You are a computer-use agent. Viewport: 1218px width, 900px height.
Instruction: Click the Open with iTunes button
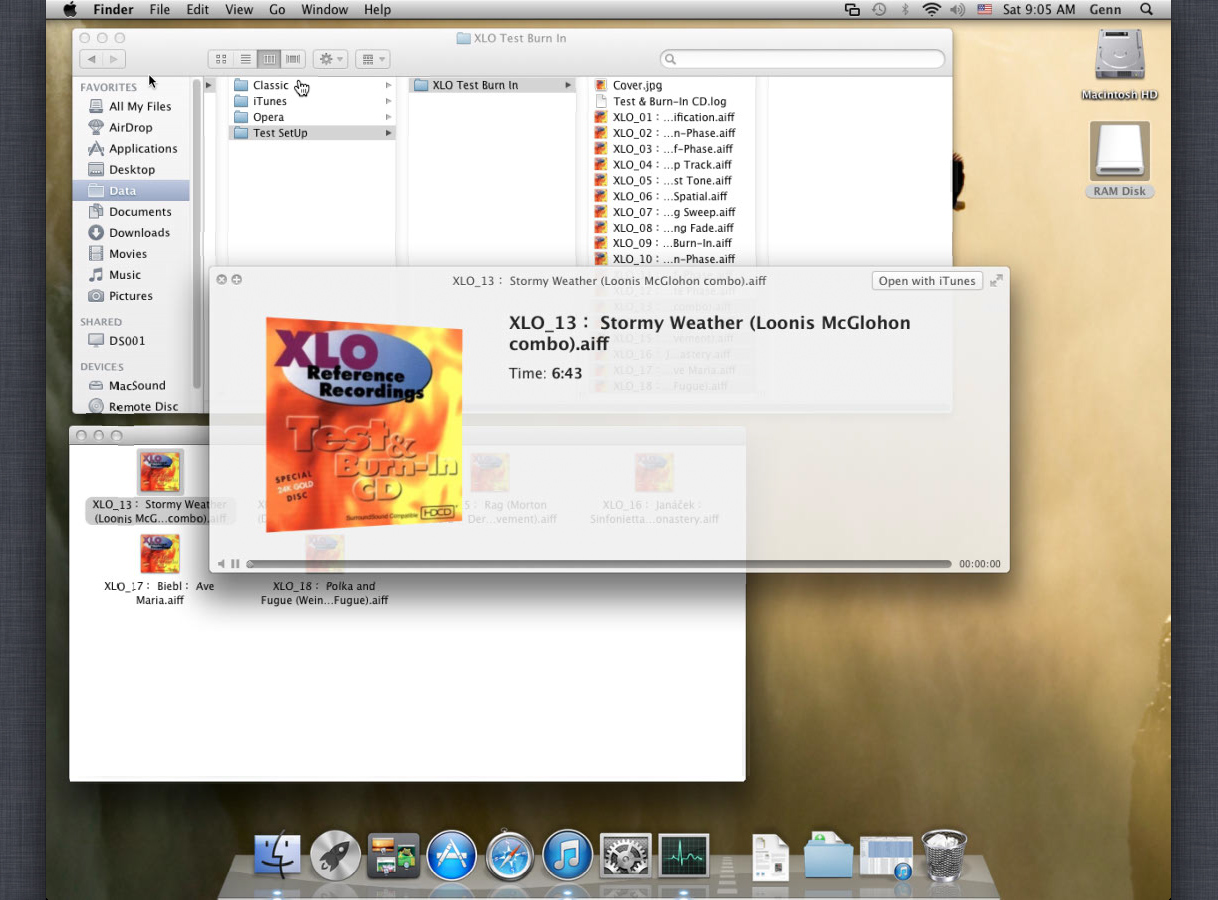(x=927, y=281)
